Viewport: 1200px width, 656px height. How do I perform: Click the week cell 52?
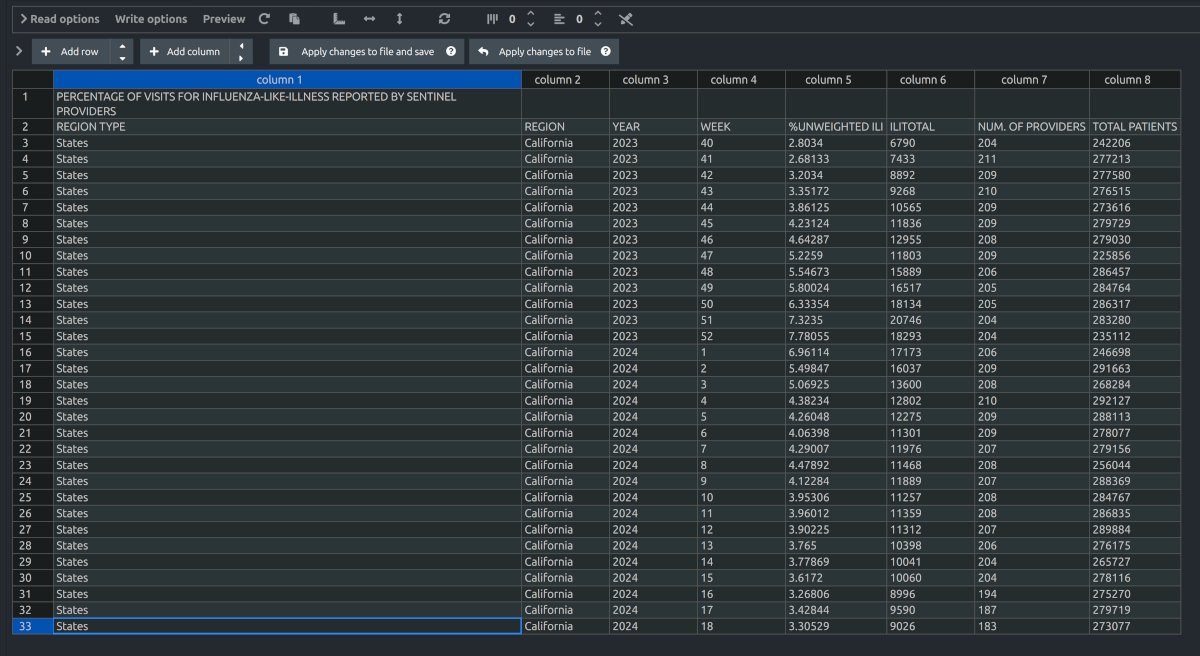tap(741, 337)
